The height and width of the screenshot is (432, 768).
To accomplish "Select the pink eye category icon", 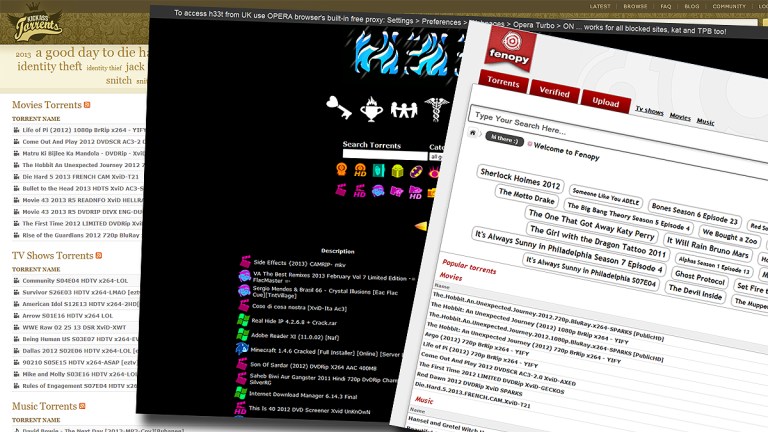I will pyautogui.click(x=434, y=172).
